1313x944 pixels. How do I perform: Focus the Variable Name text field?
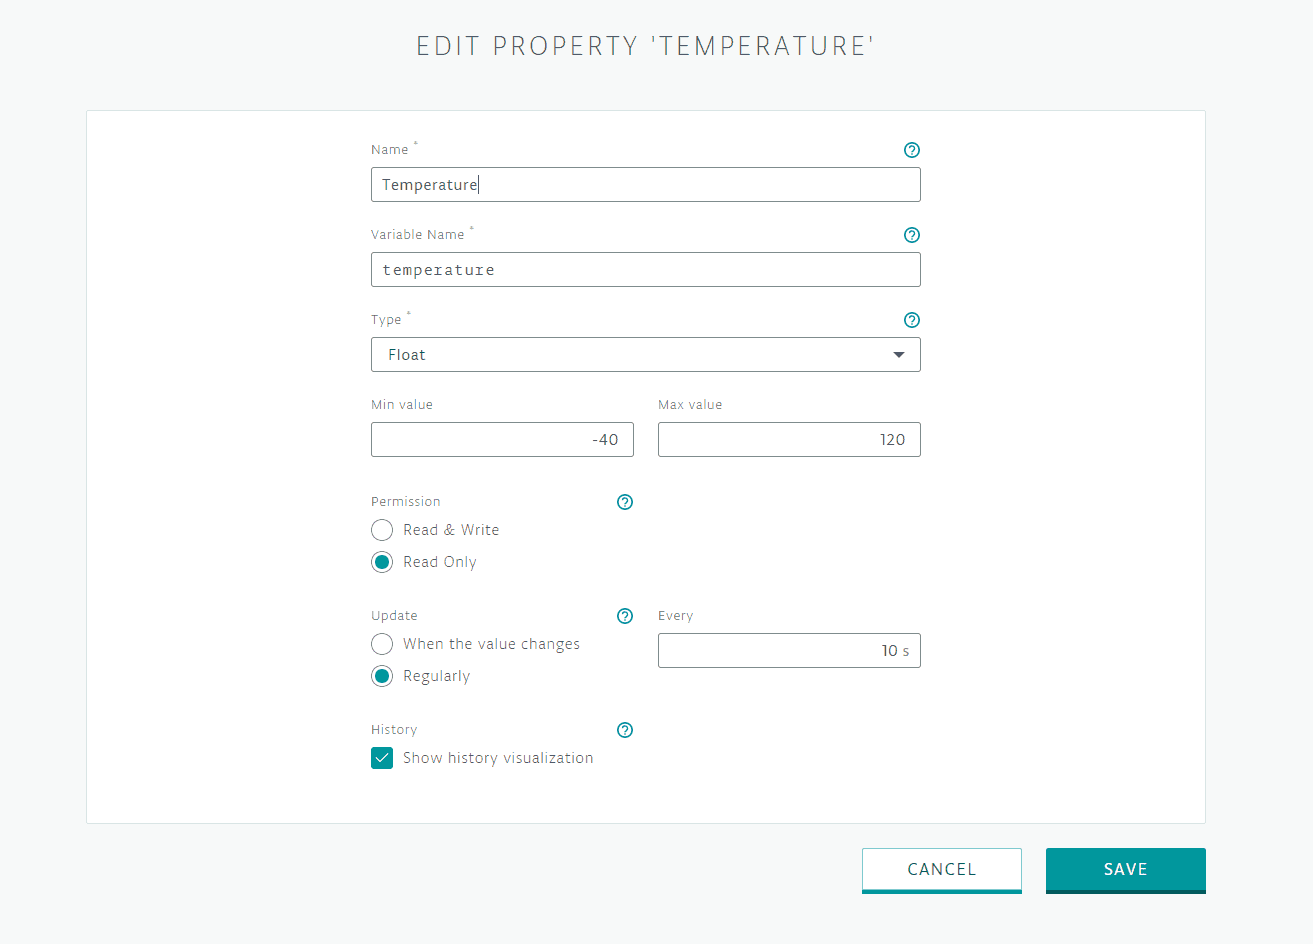pyautogui.click(x=645, y=270)
